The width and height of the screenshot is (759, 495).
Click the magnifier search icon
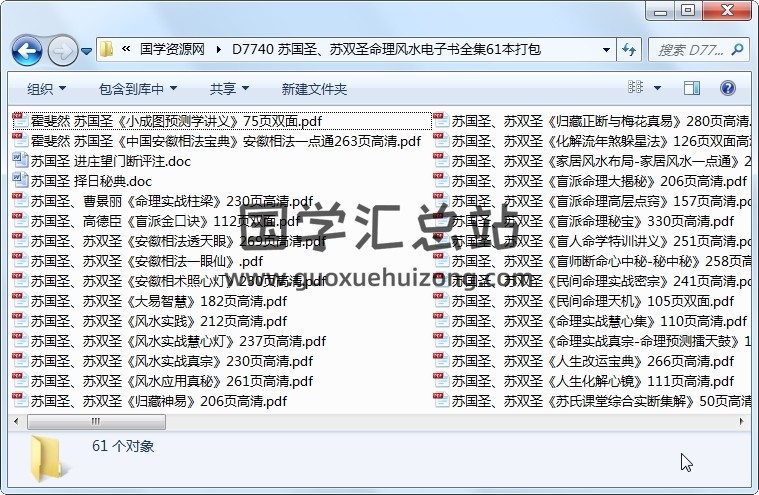coord(737,49)
